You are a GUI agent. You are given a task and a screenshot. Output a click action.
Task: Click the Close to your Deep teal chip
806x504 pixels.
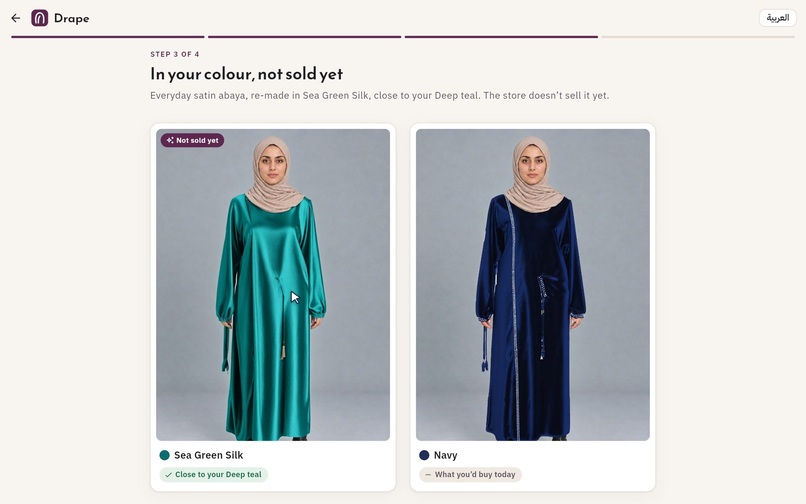(x=213, y=475)
